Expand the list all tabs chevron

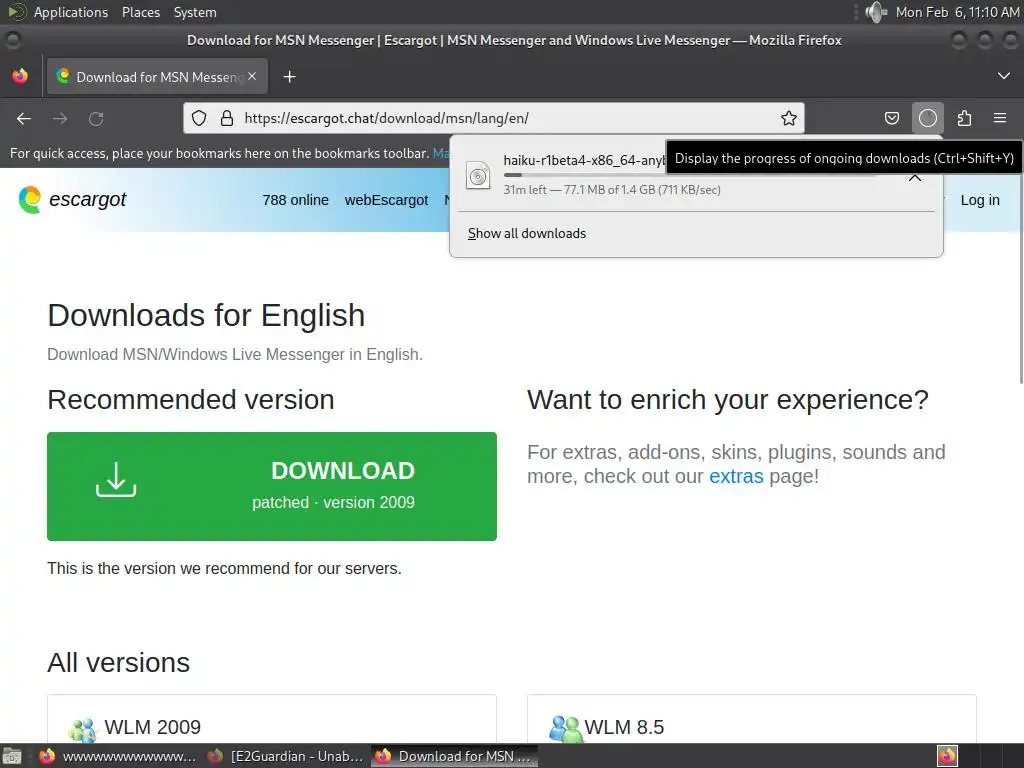click(x=1004, y=76)
